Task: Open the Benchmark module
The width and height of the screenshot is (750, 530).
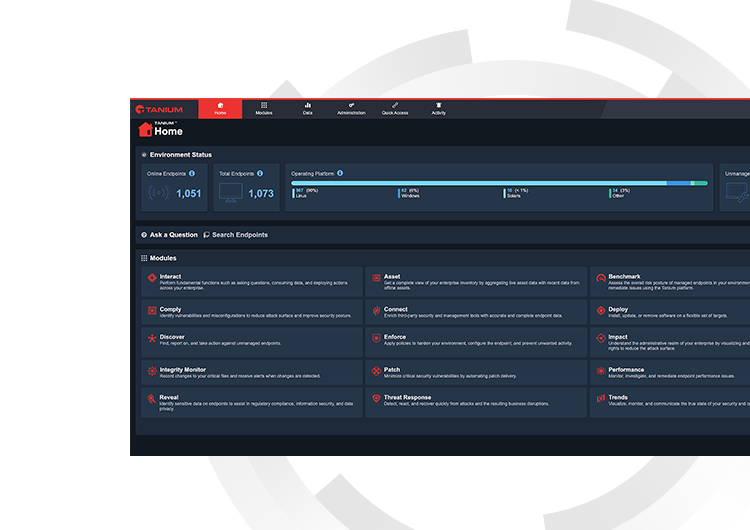Action: point(670,282)
